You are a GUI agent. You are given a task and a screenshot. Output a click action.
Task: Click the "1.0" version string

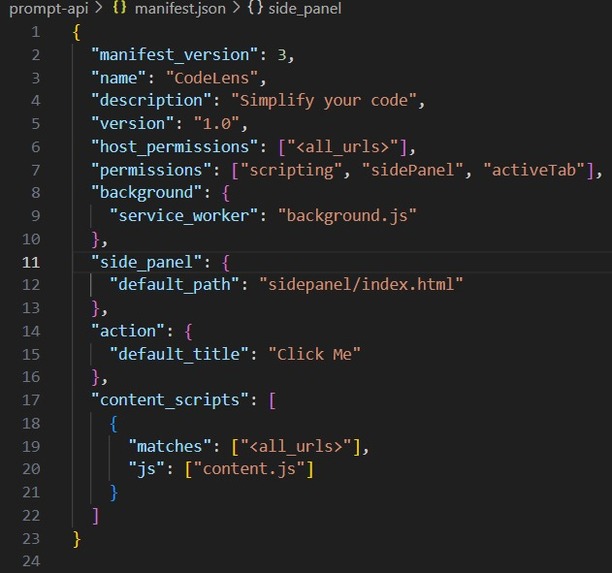tap(217, 124)
